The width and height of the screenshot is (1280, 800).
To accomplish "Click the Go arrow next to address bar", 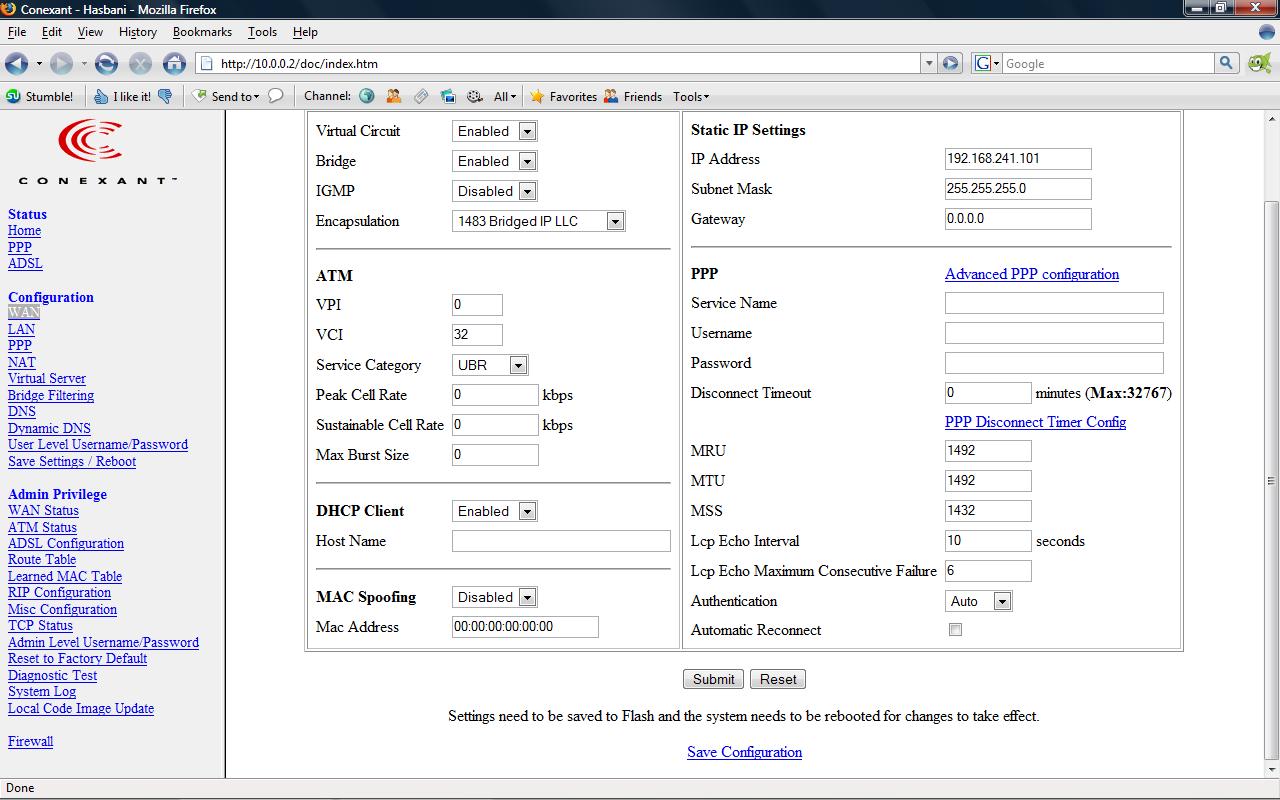I will click(951, 63).
